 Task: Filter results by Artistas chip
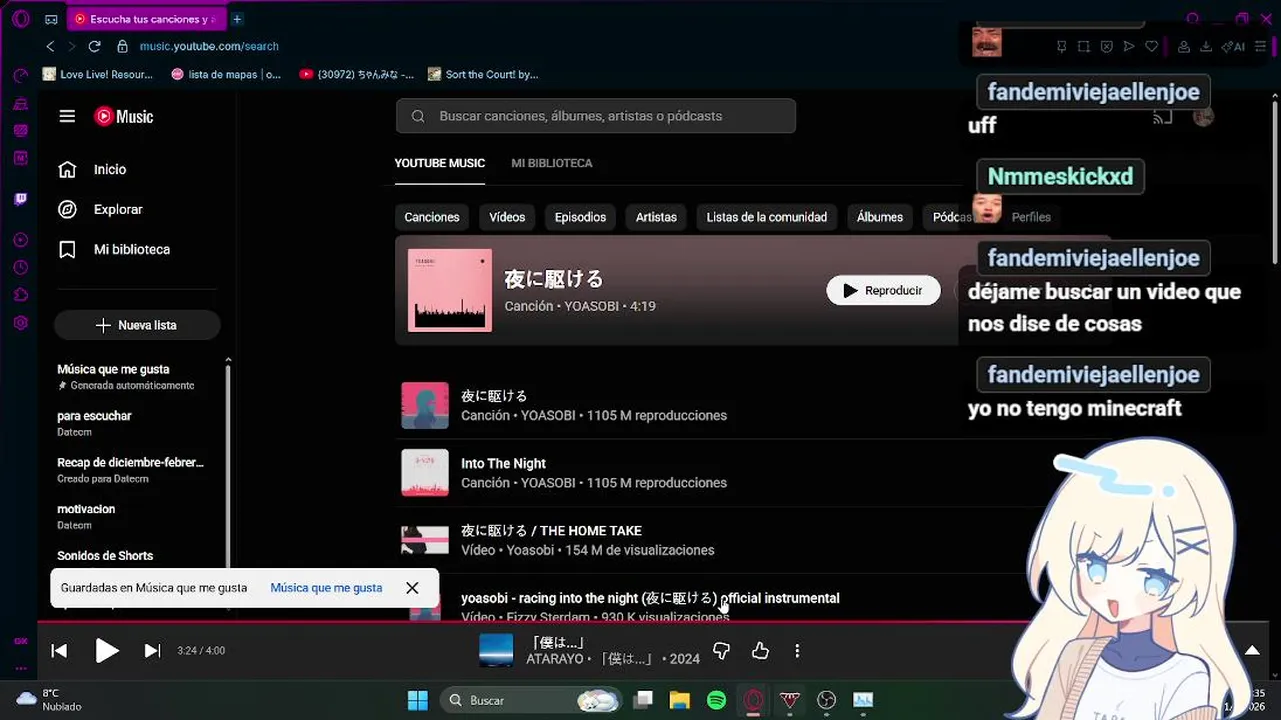coord(656,217)
